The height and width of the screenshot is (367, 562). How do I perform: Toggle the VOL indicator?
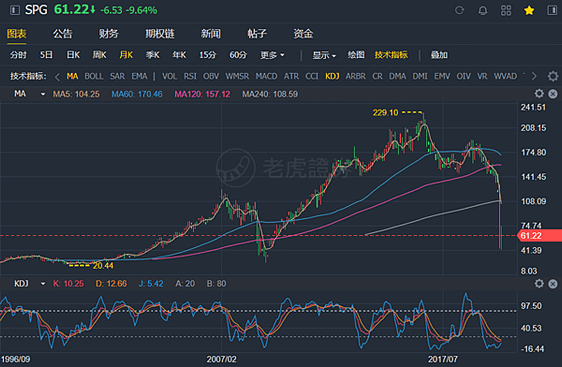[x=169, y=76]
